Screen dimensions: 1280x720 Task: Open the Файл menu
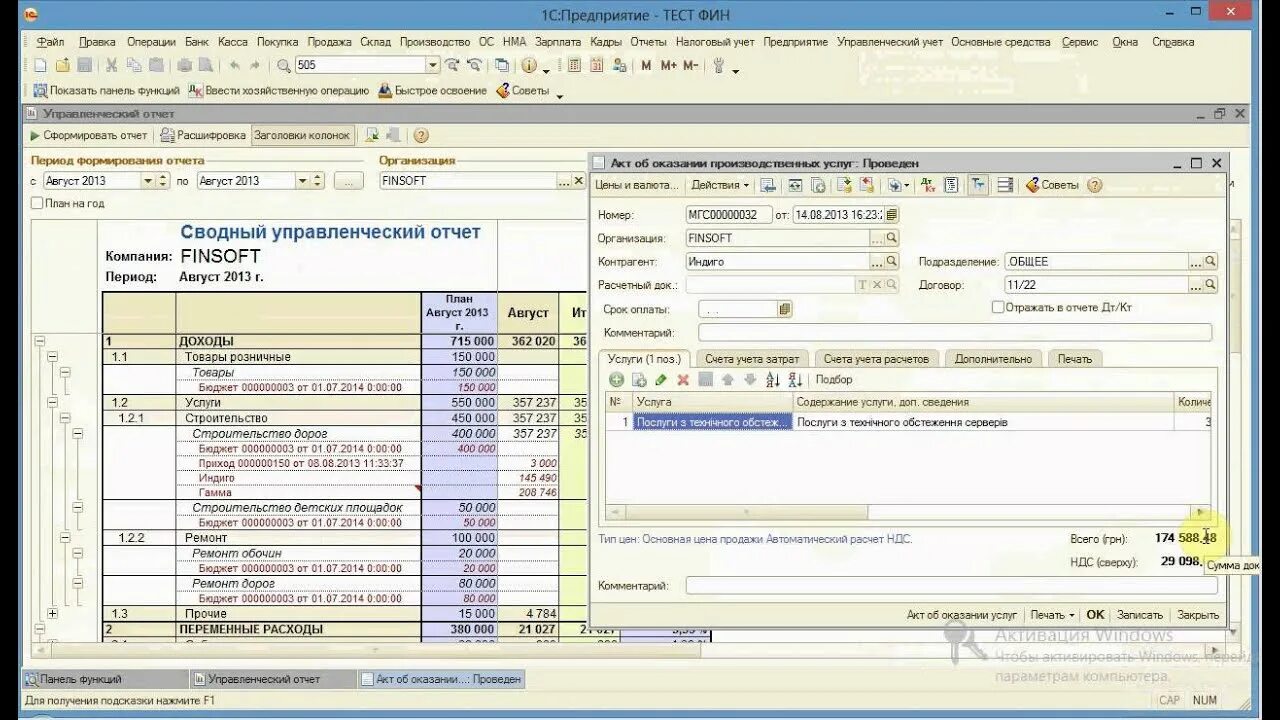pyautogui.click(x=50, y=42)
